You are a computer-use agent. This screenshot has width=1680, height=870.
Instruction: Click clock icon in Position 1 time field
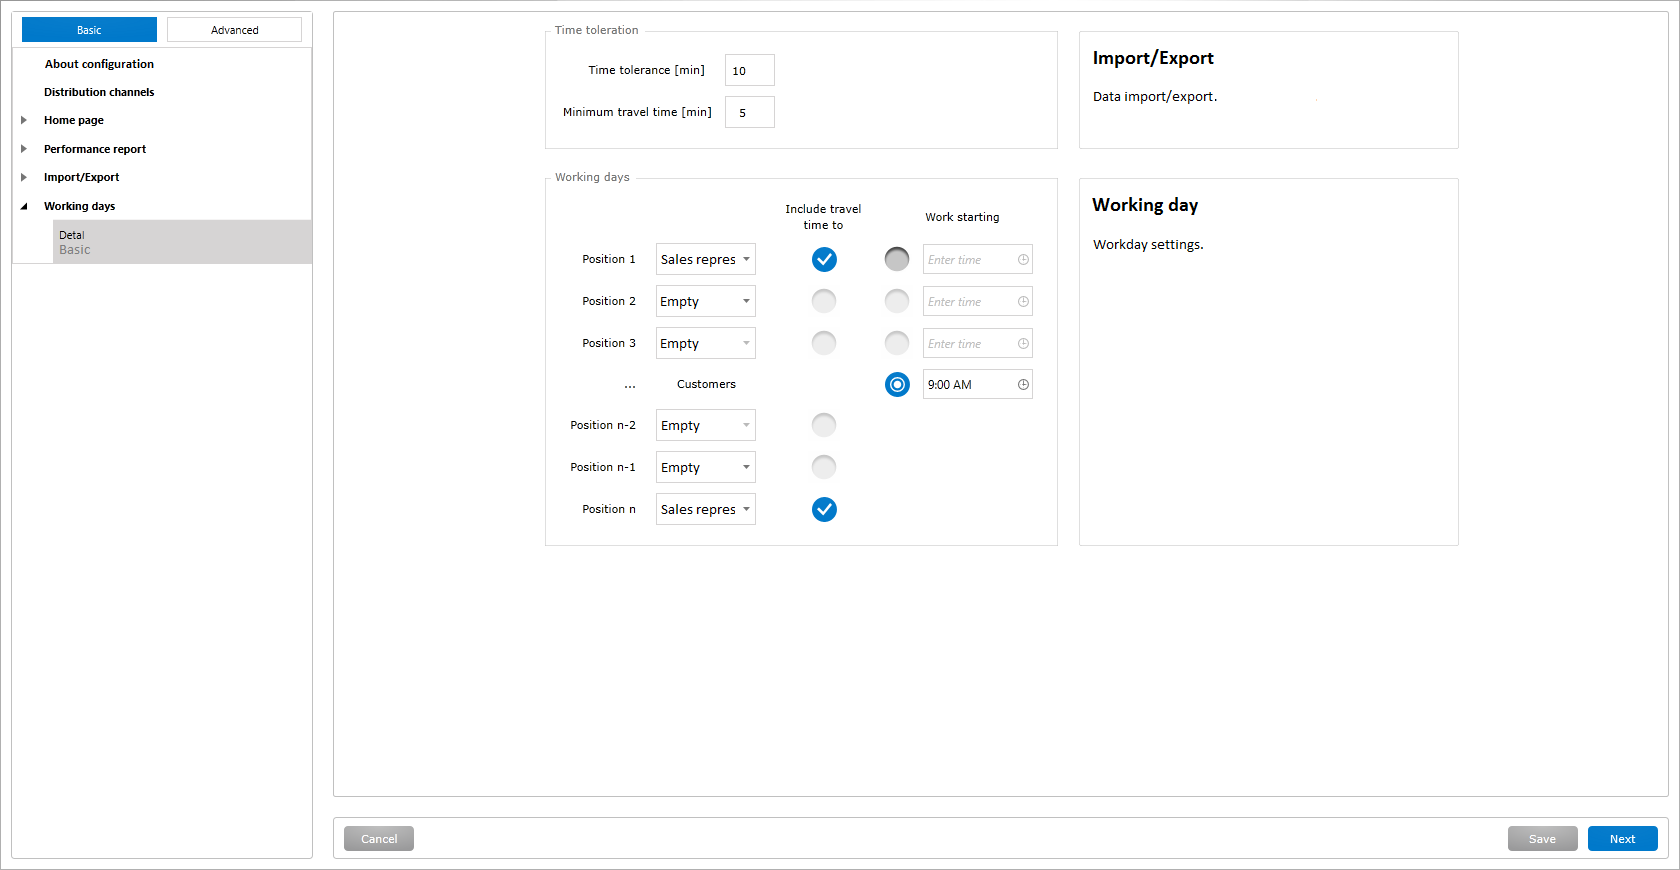(x=1023, y=260)
